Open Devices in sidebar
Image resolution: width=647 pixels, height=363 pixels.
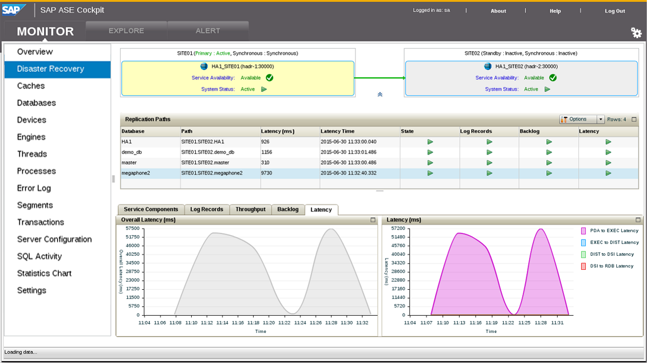[x=57, y=120]
